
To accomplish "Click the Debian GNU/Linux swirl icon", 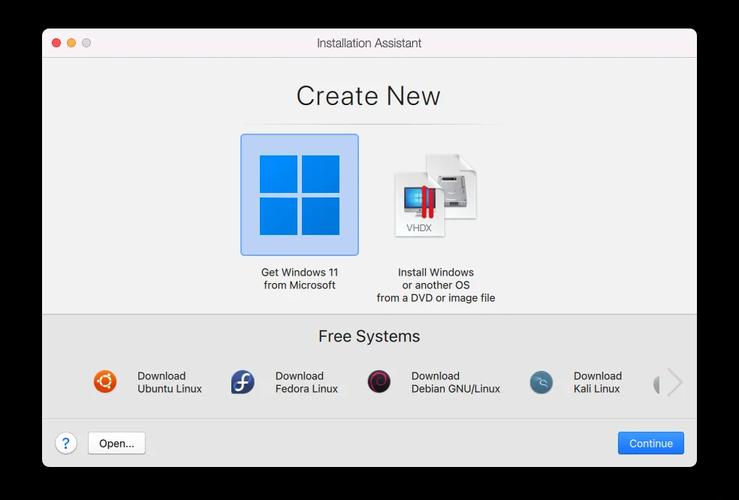I will pyautogui.click(x=379, y=382).
